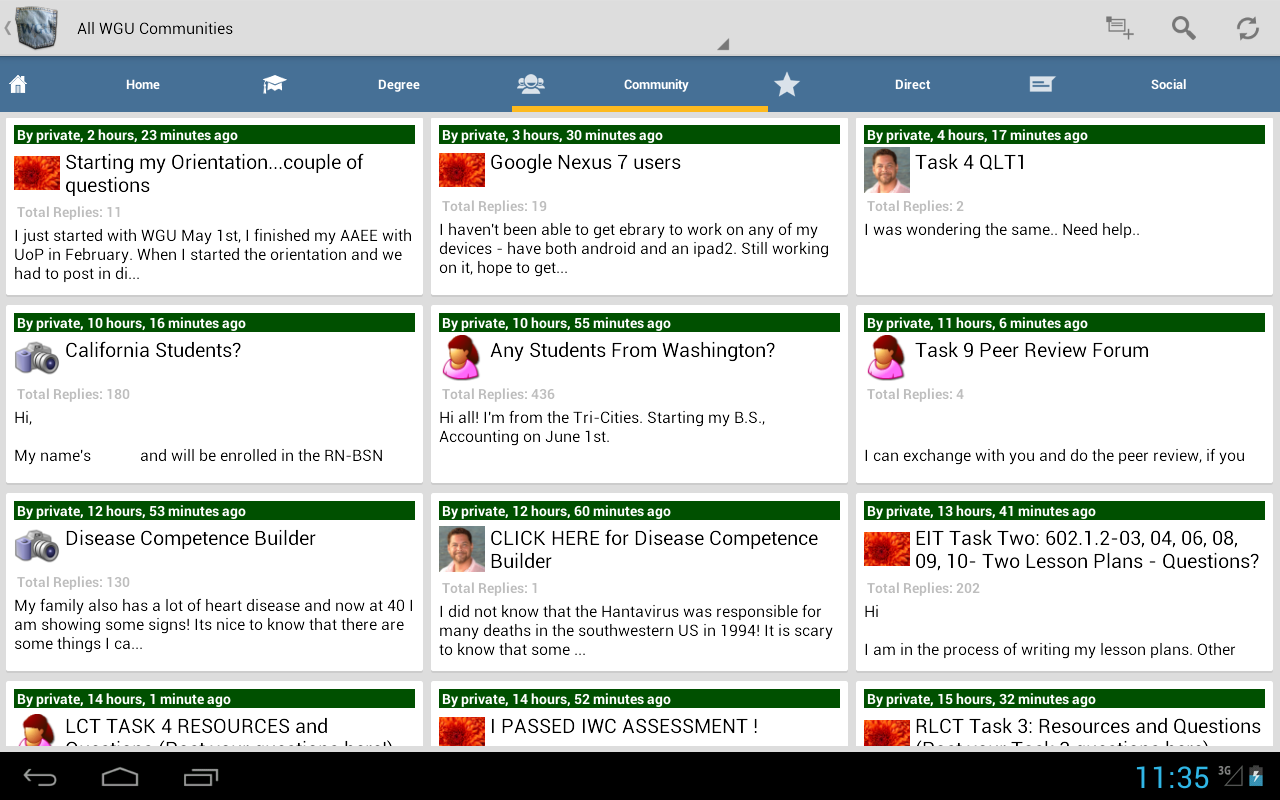
Task: Open the Disease Competence Builder thread title
Action: pos(190,538)
